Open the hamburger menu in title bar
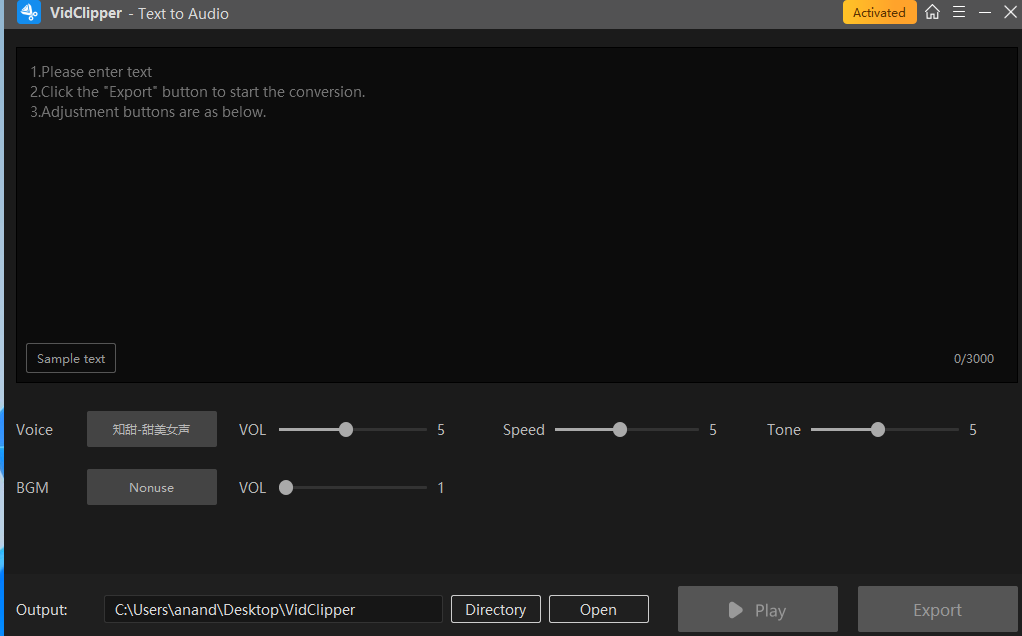1022x636 pixels. (x=958, y=13)
